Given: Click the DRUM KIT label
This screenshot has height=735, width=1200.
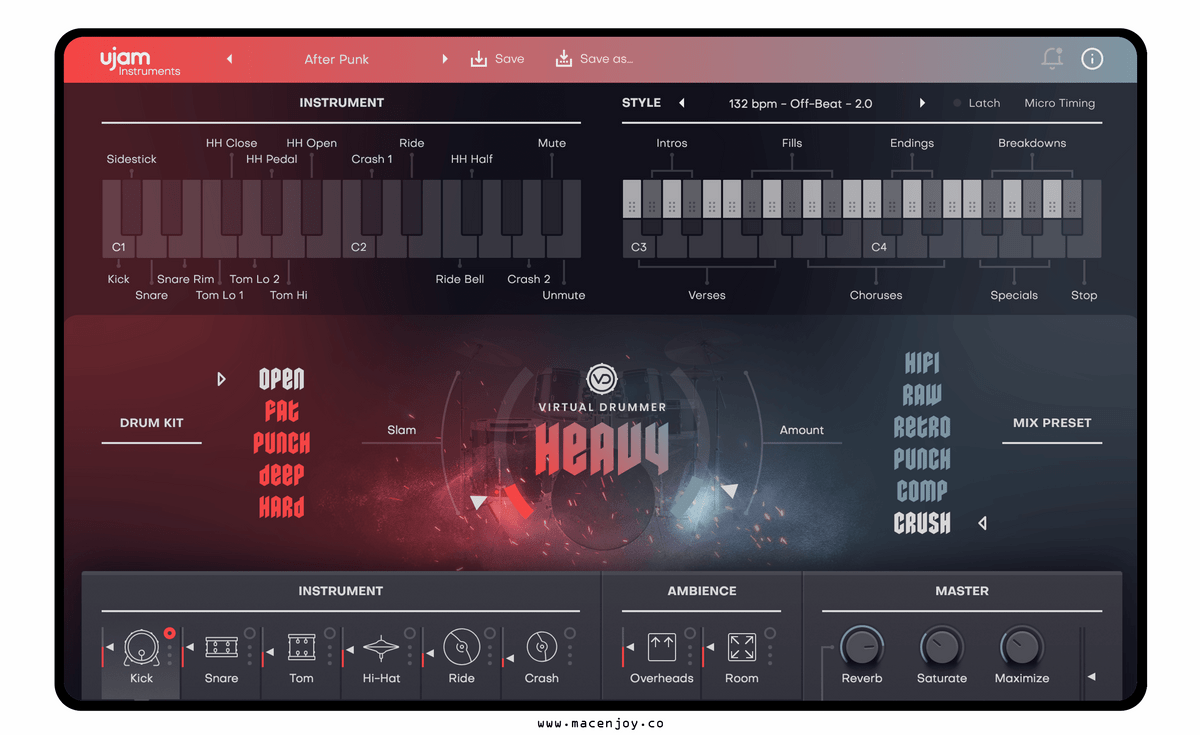Looking at the screenshot, I should [152, 423].
